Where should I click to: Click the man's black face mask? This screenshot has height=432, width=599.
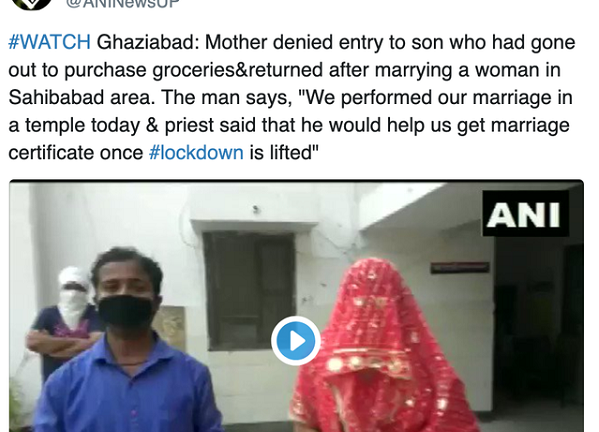125,311
